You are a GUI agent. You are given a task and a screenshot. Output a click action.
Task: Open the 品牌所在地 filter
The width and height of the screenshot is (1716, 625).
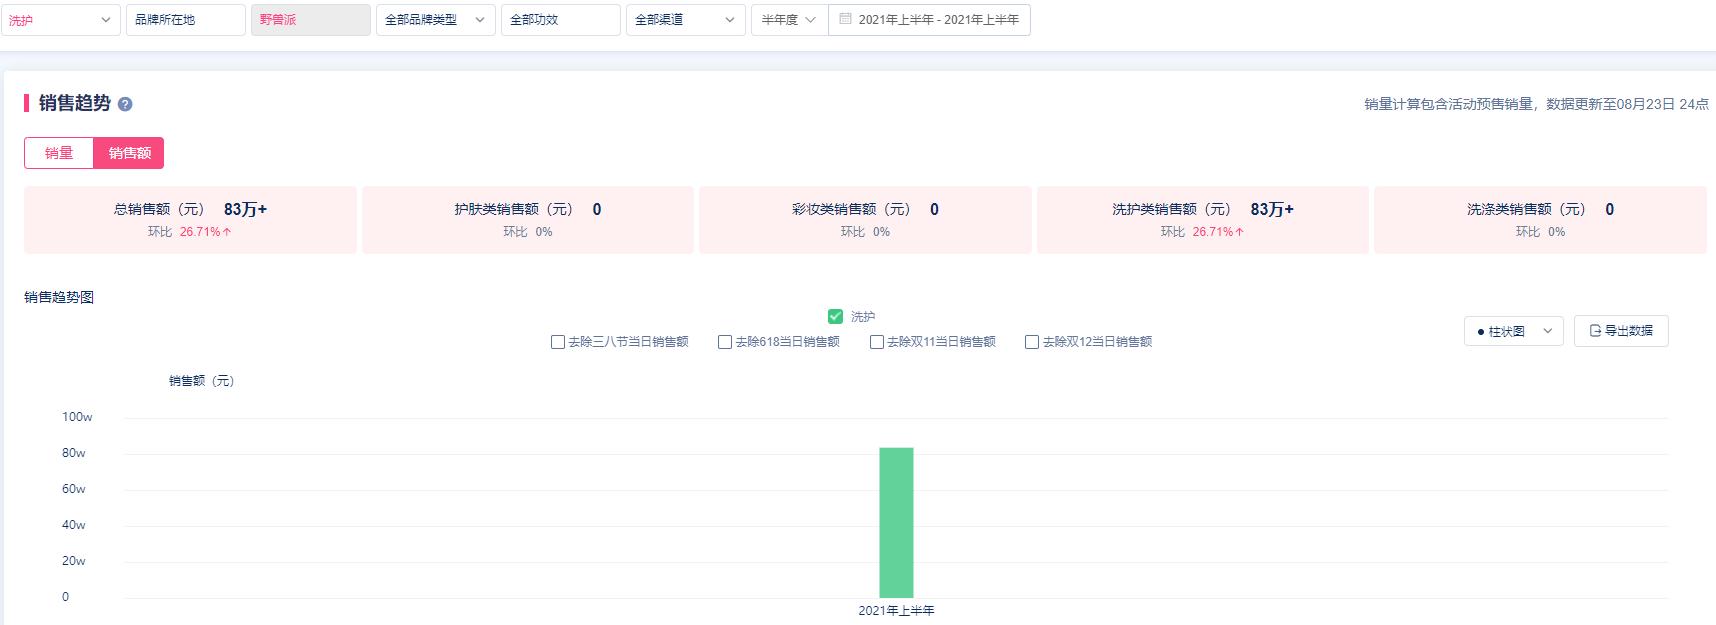coord(186,20)
